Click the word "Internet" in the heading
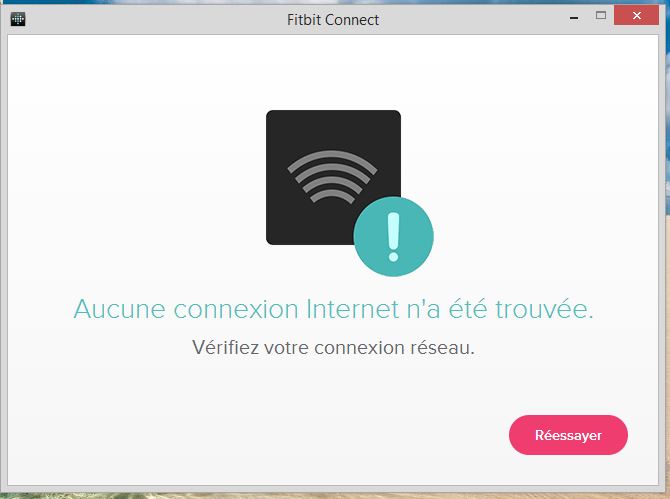The width and height of the screenshot is (670, 499). pyautogui.click(x=353, y=309)
